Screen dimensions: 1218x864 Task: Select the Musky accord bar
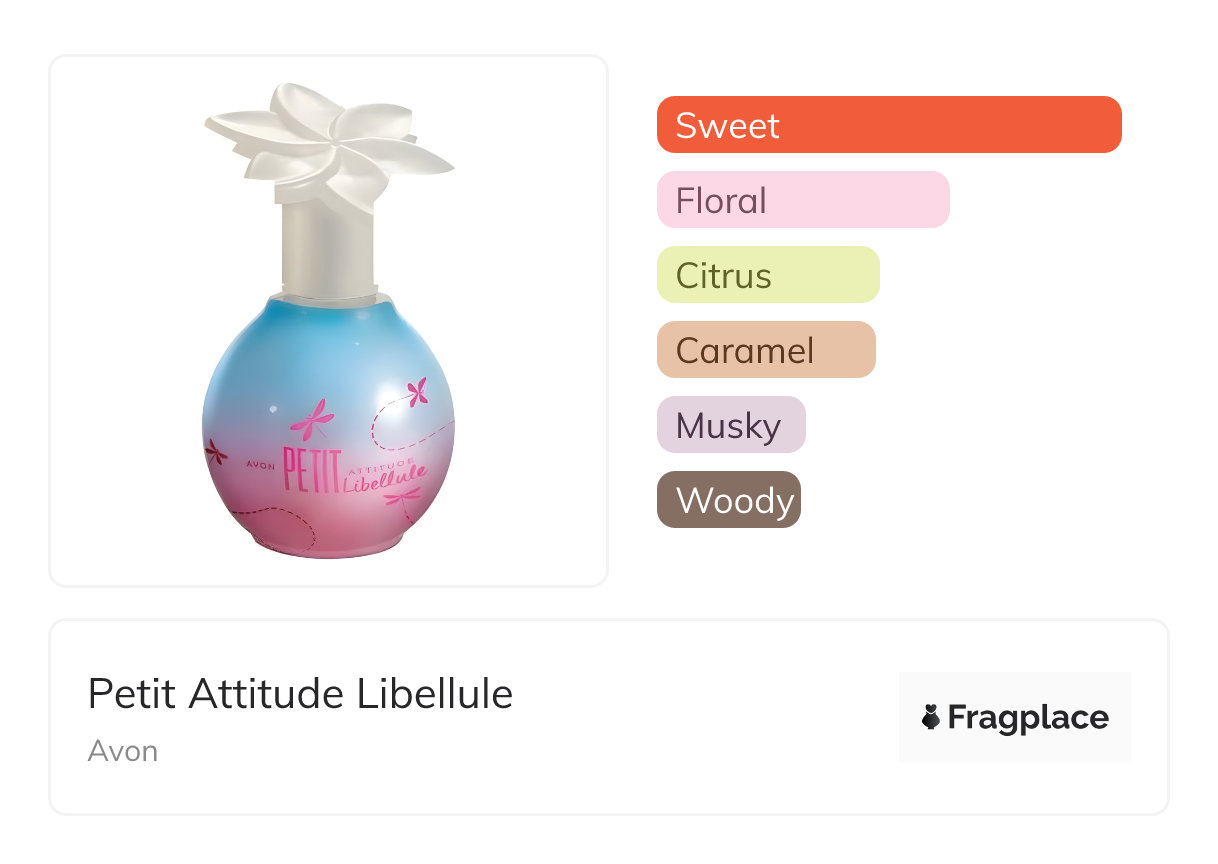(731, 425)
